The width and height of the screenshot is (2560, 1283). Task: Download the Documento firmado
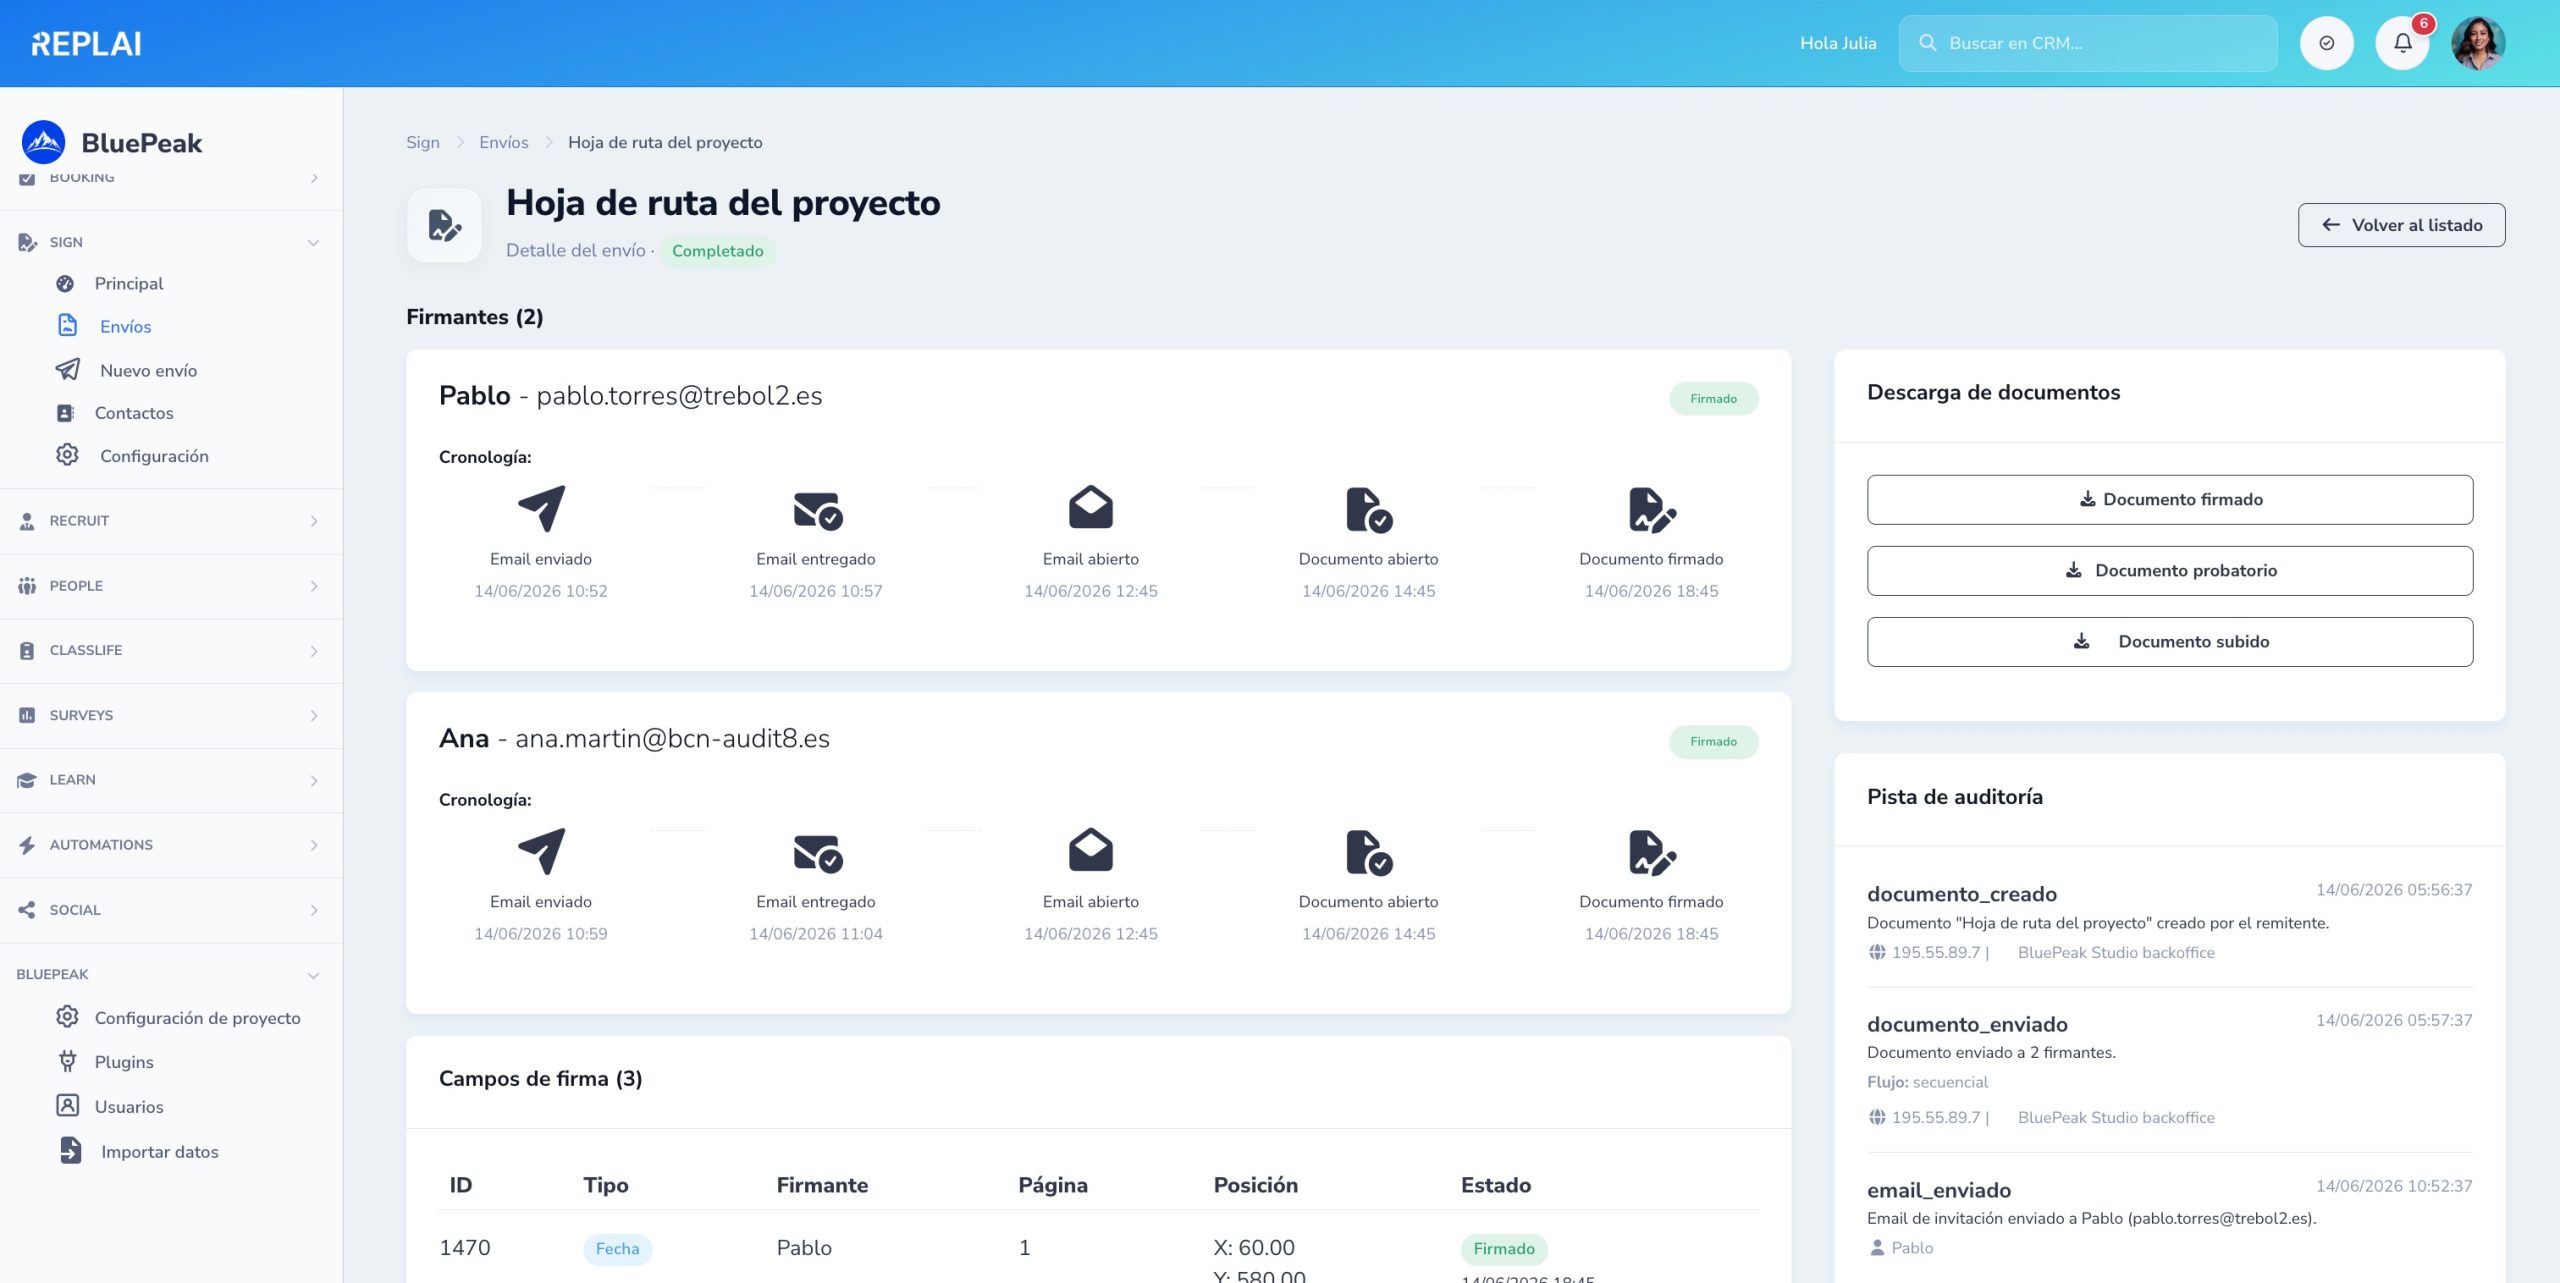click(2170, 500)
